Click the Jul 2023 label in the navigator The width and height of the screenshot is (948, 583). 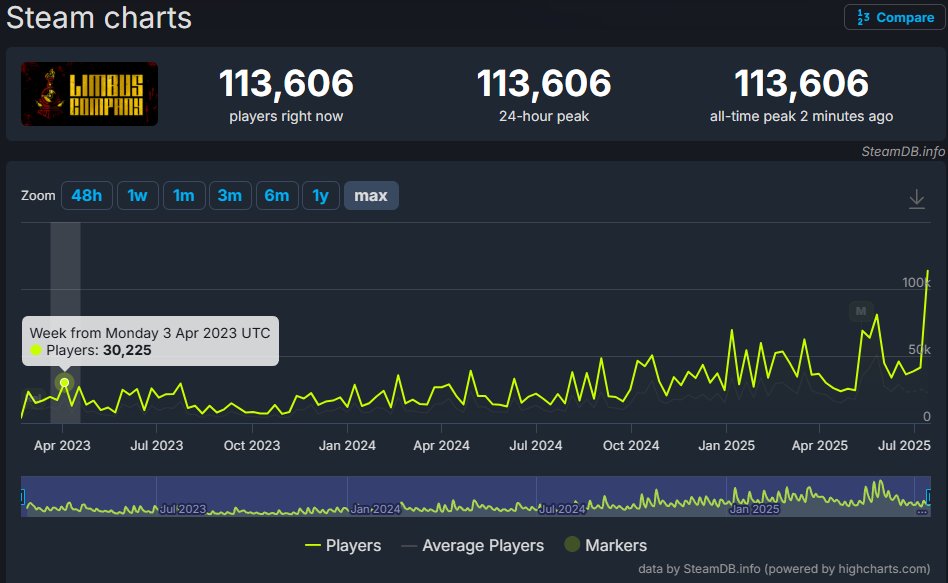[x=183, y=509]
